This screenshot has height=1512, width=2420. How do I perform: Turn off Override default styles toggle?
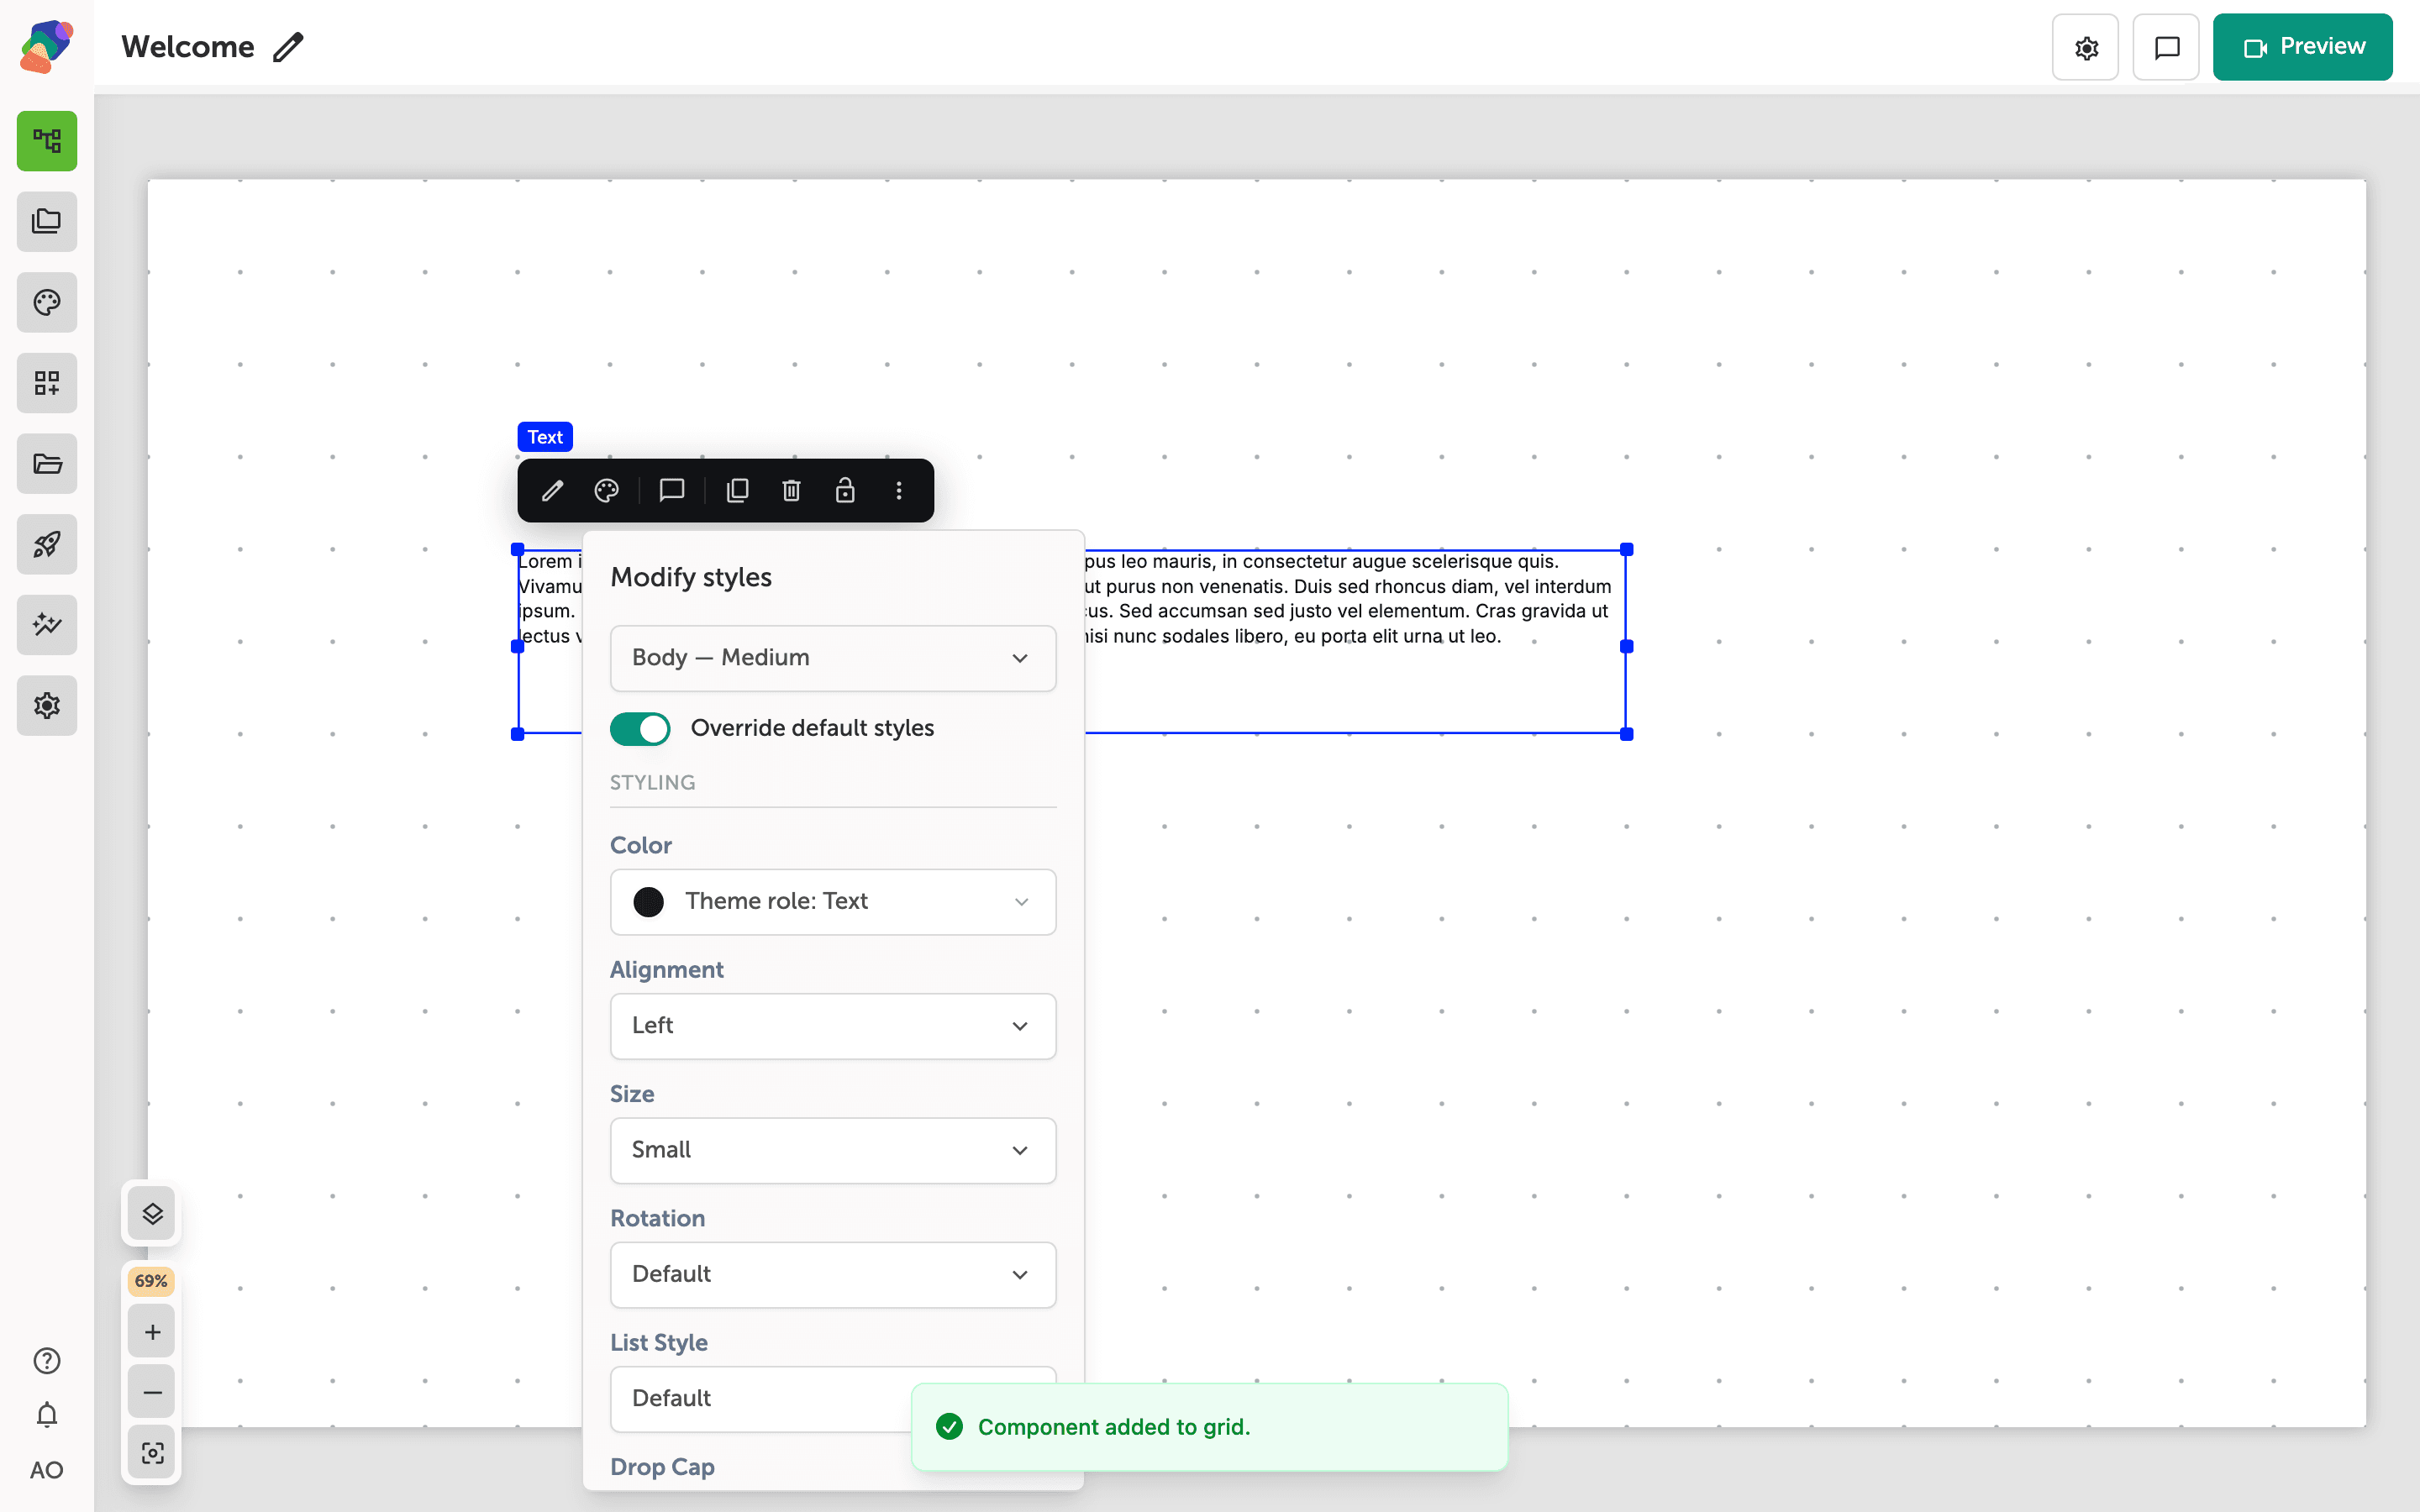coord(640,728)
